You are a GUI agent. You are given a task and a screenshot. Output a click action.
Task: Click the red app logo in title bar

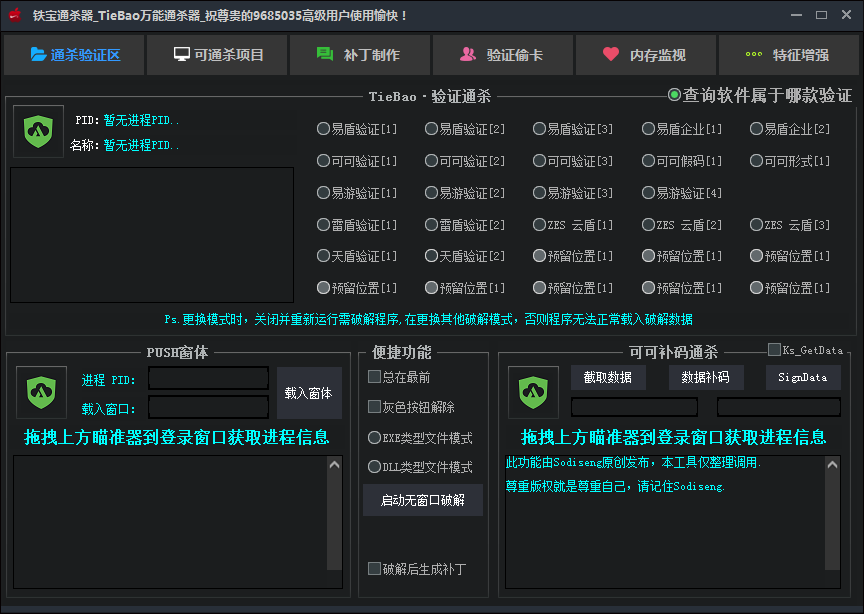tap(15, 15)
